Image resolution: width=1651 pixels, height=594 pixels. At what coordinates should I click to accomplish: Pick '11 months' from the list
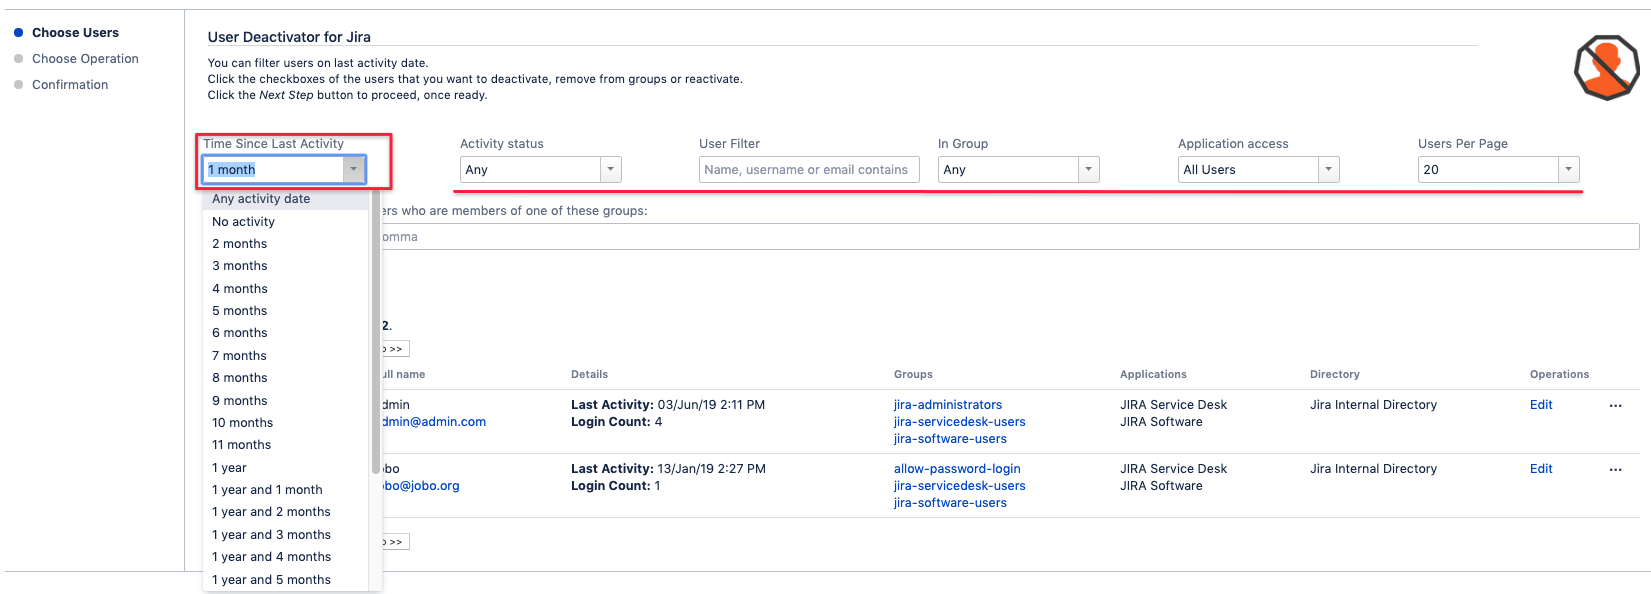(286, 445)
